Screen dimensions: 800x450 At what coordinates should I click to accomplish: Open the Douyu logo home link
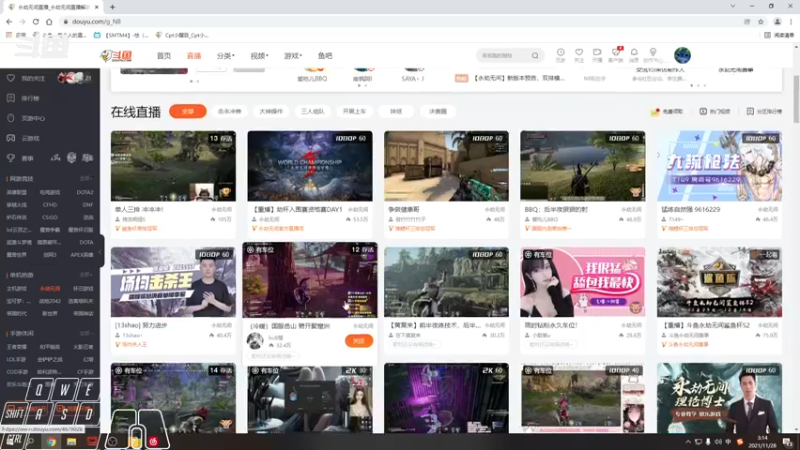(116, 56)
